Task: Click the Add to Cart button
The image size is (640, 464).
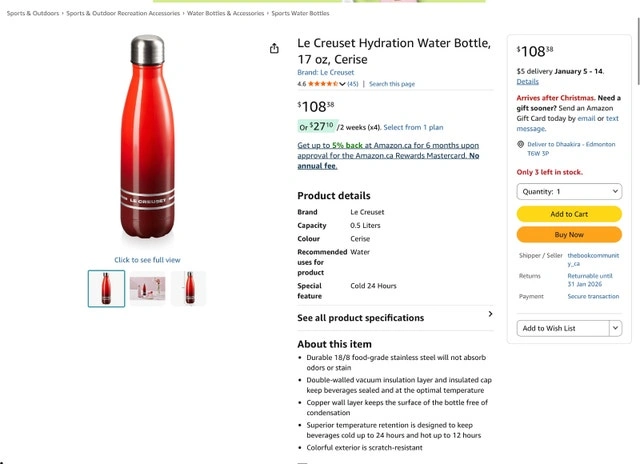Action: coord(569,214)
